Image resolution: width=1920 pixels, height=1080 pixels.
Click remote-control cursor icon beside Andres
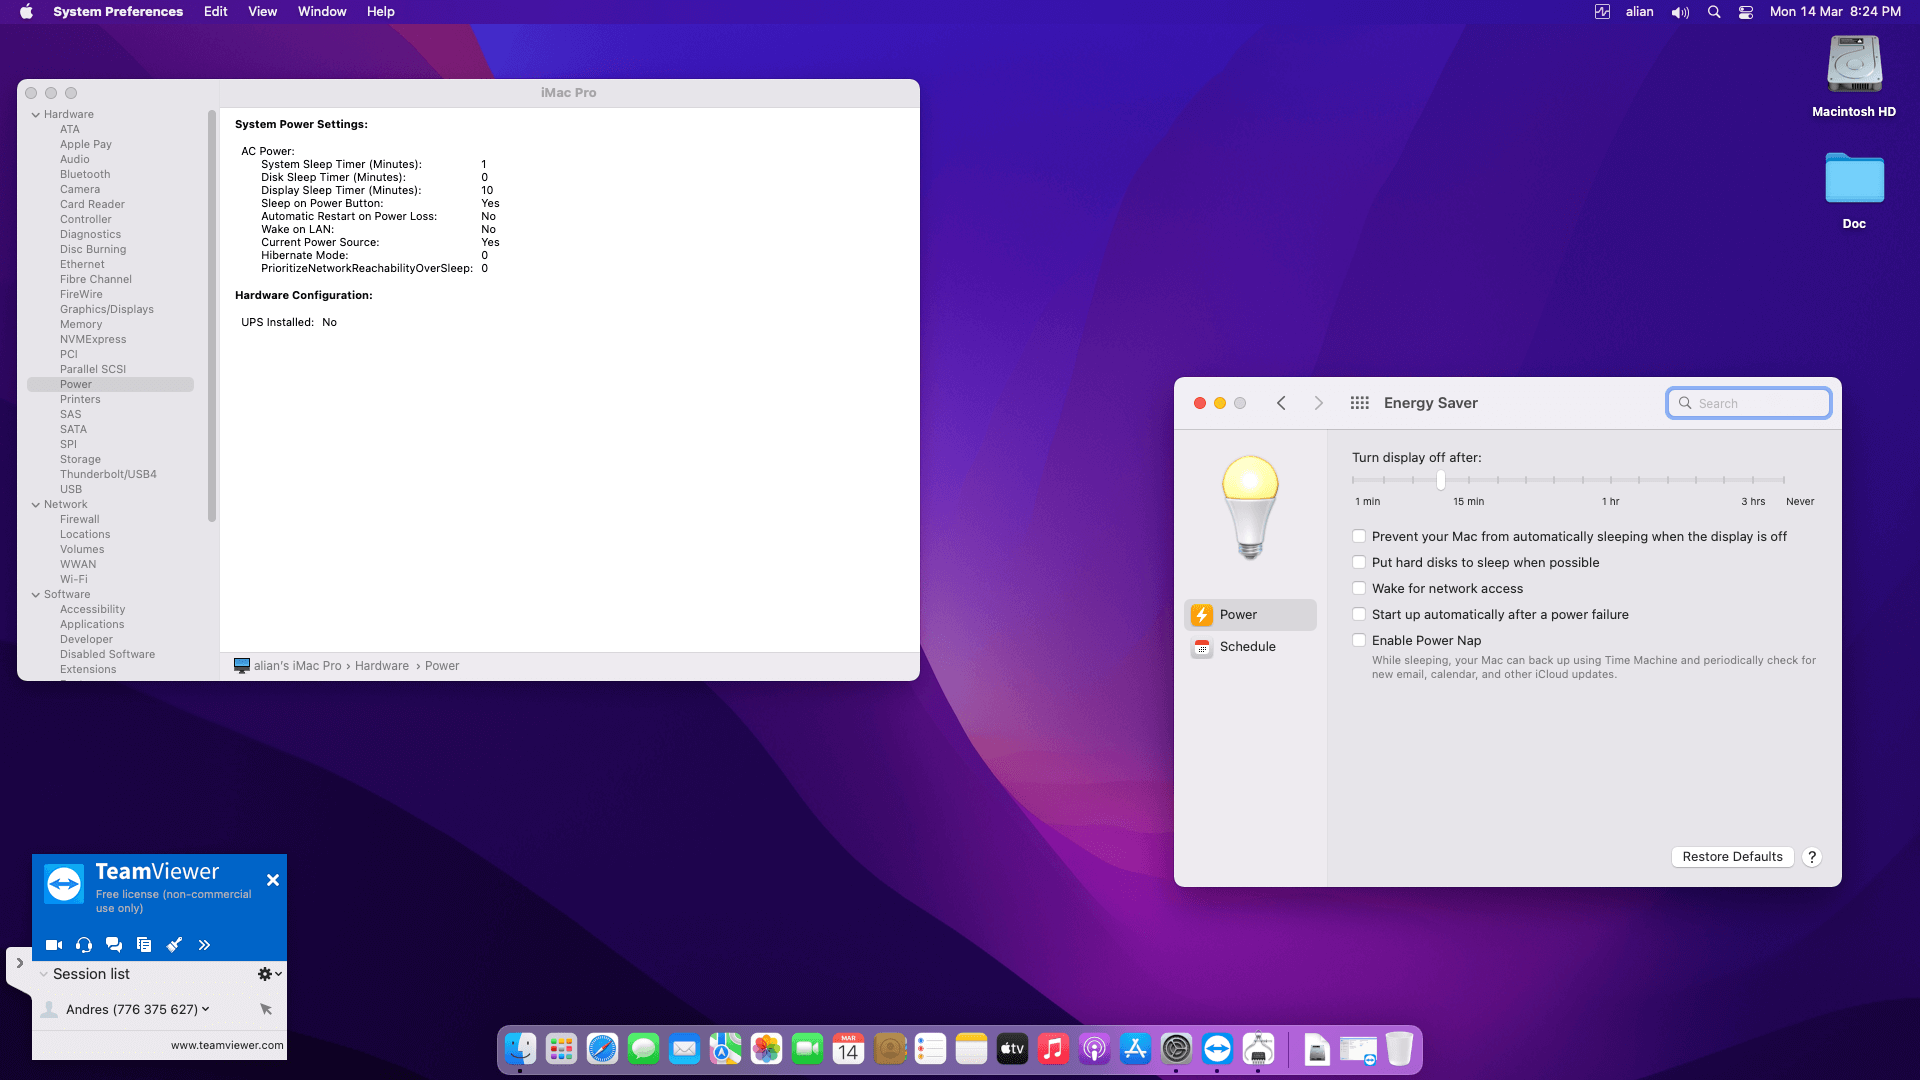point(266,1009)
